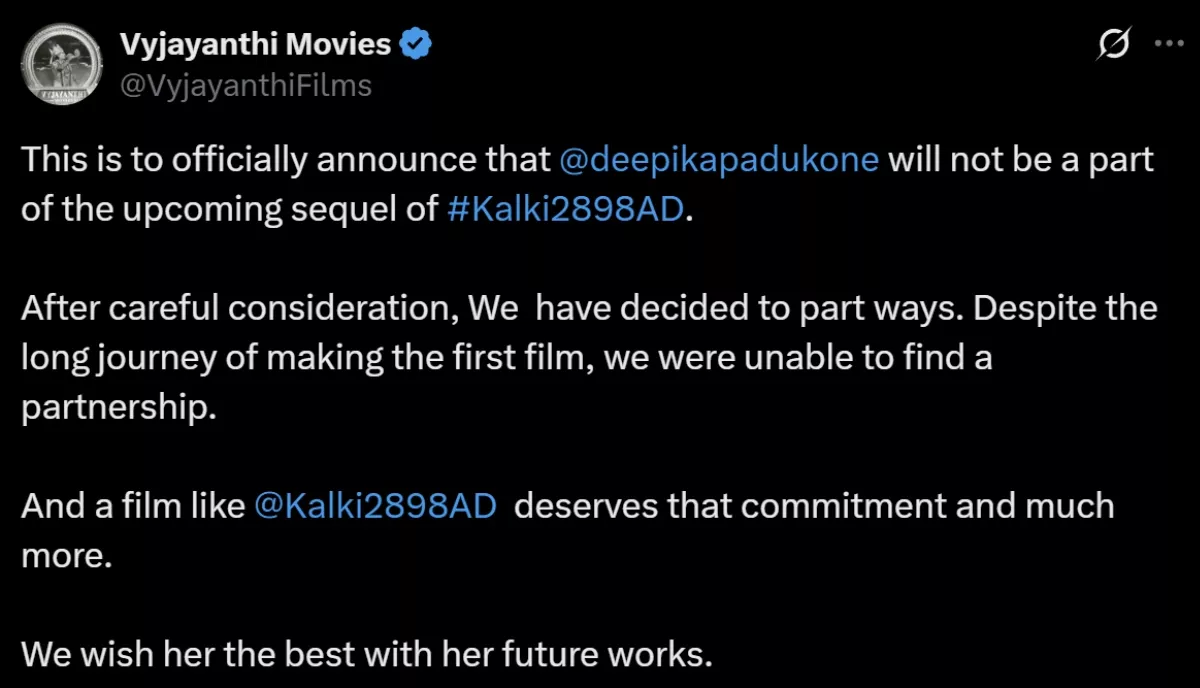This screenshot has width=1200, height=688.
Task: Click the text "Despite the" in the post
Action: (1063, 308)
